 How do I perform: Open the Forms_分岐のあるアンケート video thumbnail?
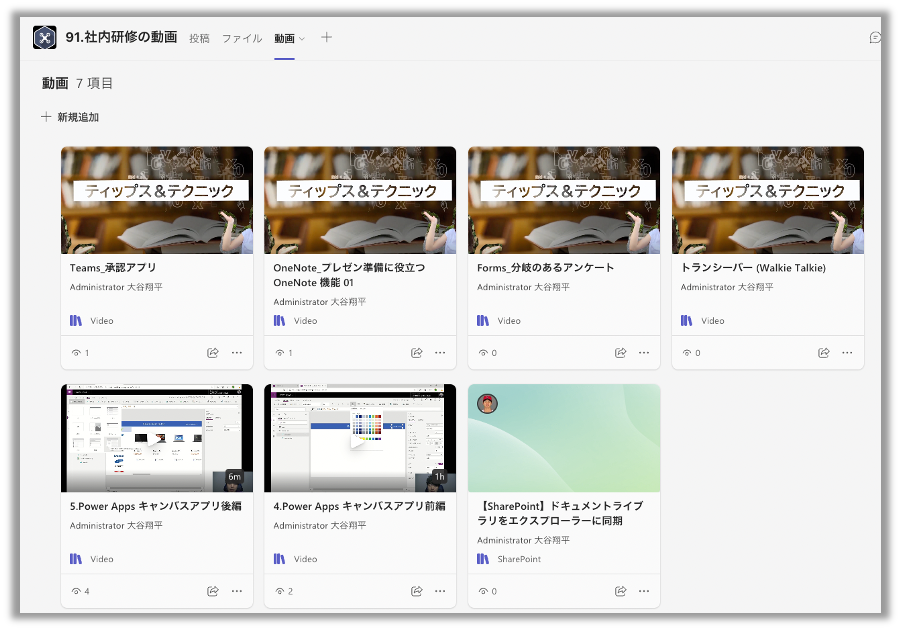click(x=564, y=200)
